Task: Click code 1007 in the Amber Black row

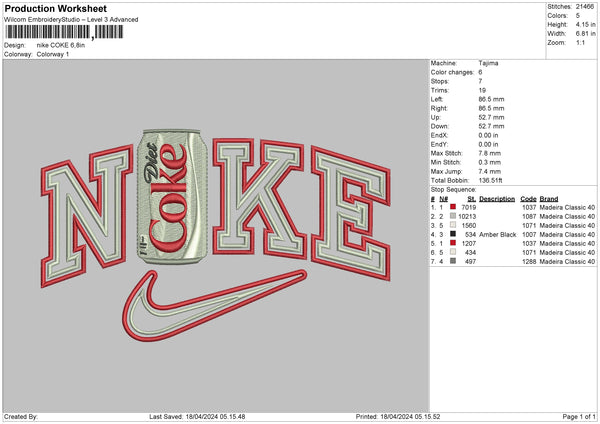Action: point(529,234)
